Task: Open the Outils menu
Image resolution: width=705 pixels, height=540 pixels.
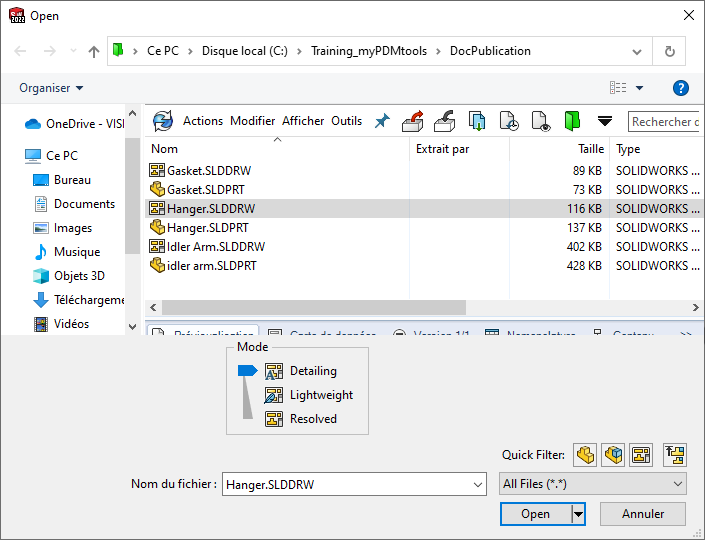Action: [346, 121]
